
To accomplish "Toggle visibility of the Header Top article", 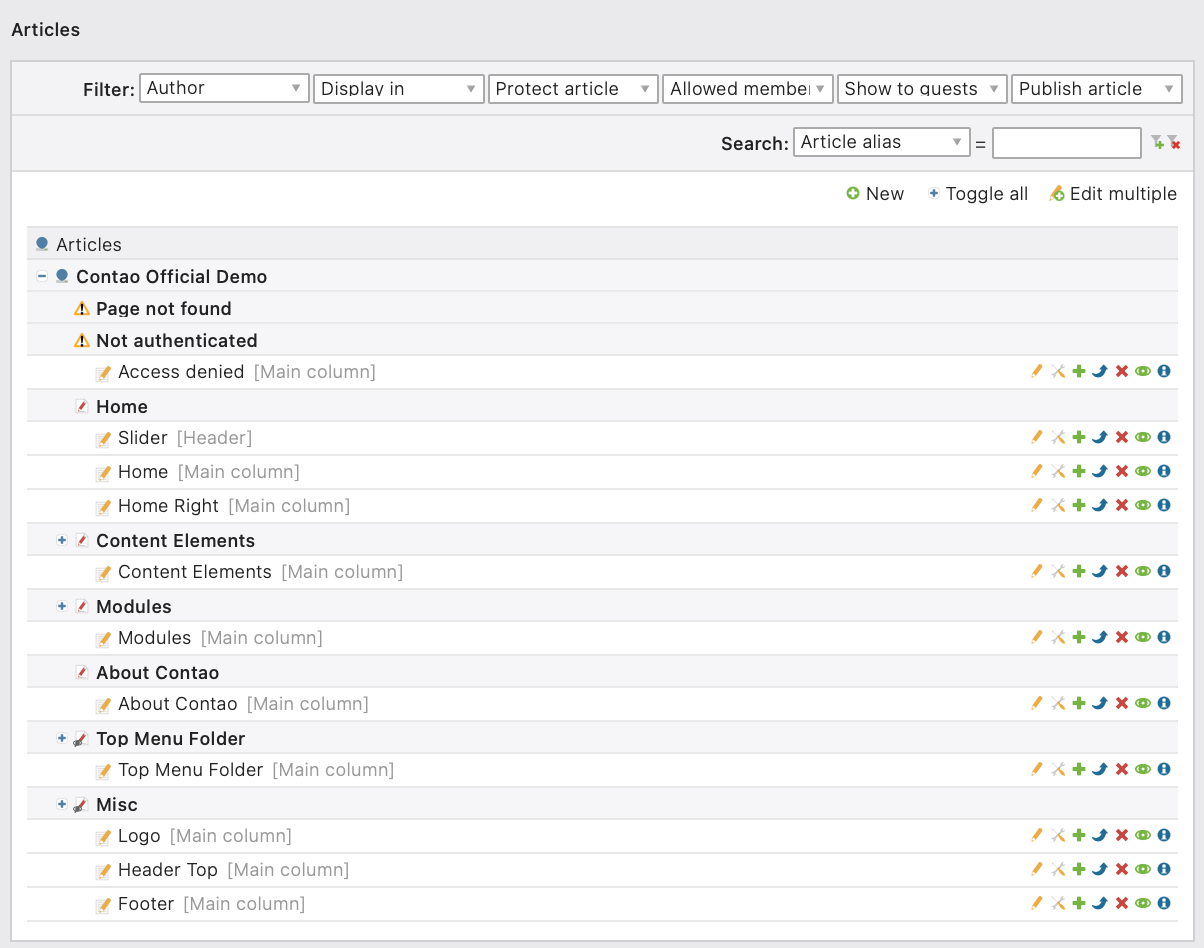I will 1143,870.
